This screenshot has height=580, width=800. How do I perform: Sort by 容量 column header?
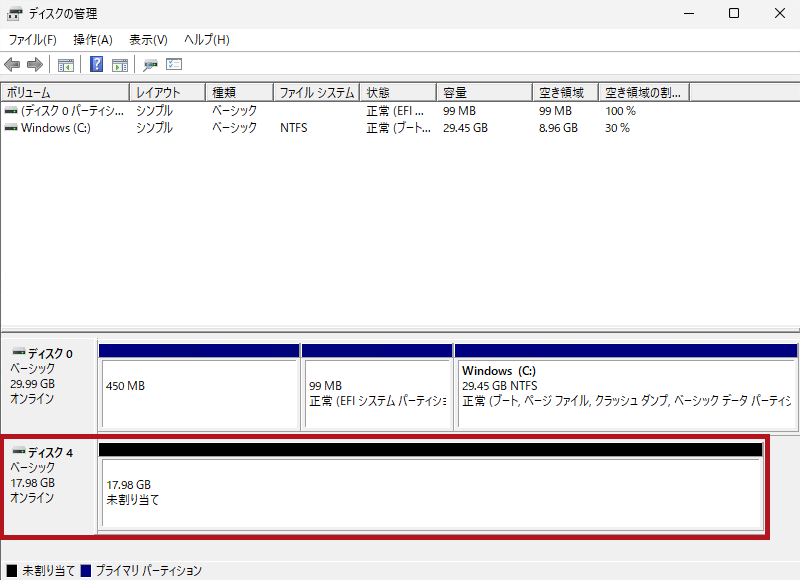tap(483, 92)
